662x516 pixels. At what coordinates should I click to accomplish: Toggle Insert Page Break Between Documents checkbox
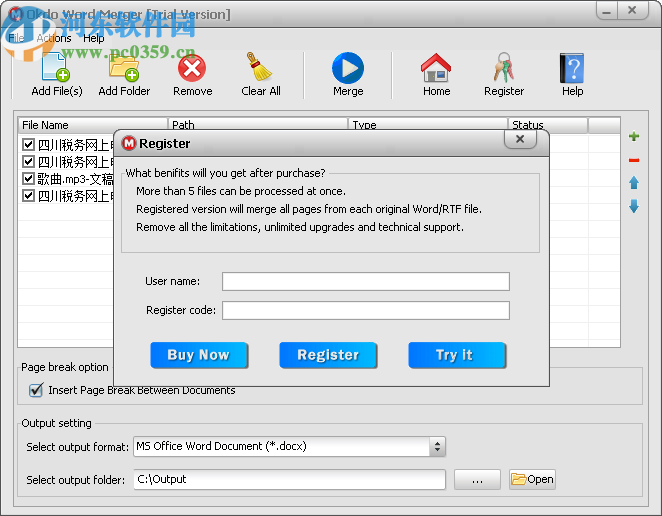(36, 390)
